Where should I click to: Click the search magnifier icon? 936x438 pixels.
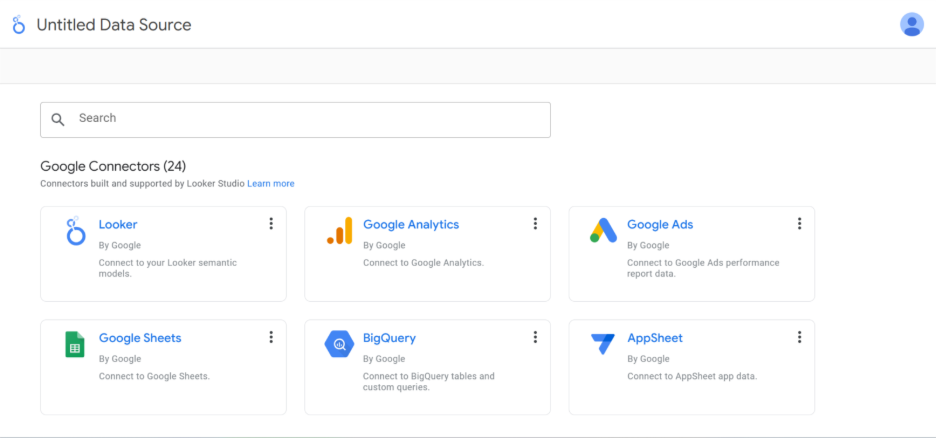click(58, 119)
